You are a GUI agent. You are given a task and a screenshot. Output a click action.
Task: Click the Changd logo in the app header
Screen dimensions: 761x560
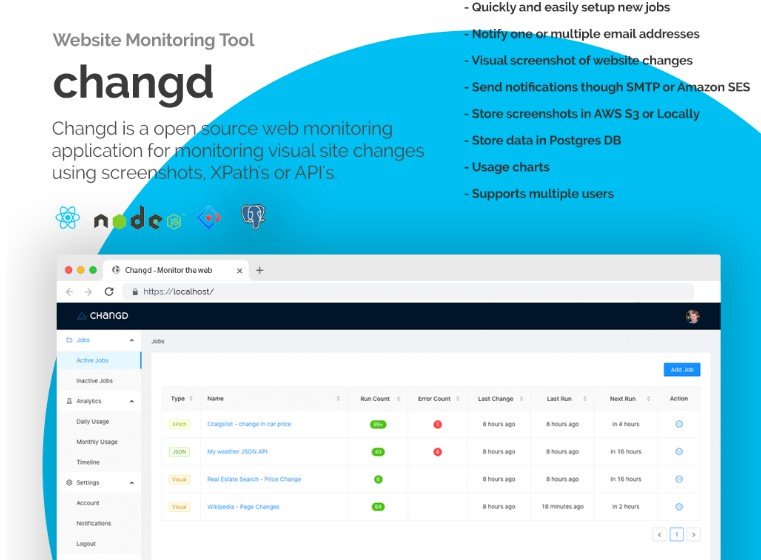tap(103, 315)
